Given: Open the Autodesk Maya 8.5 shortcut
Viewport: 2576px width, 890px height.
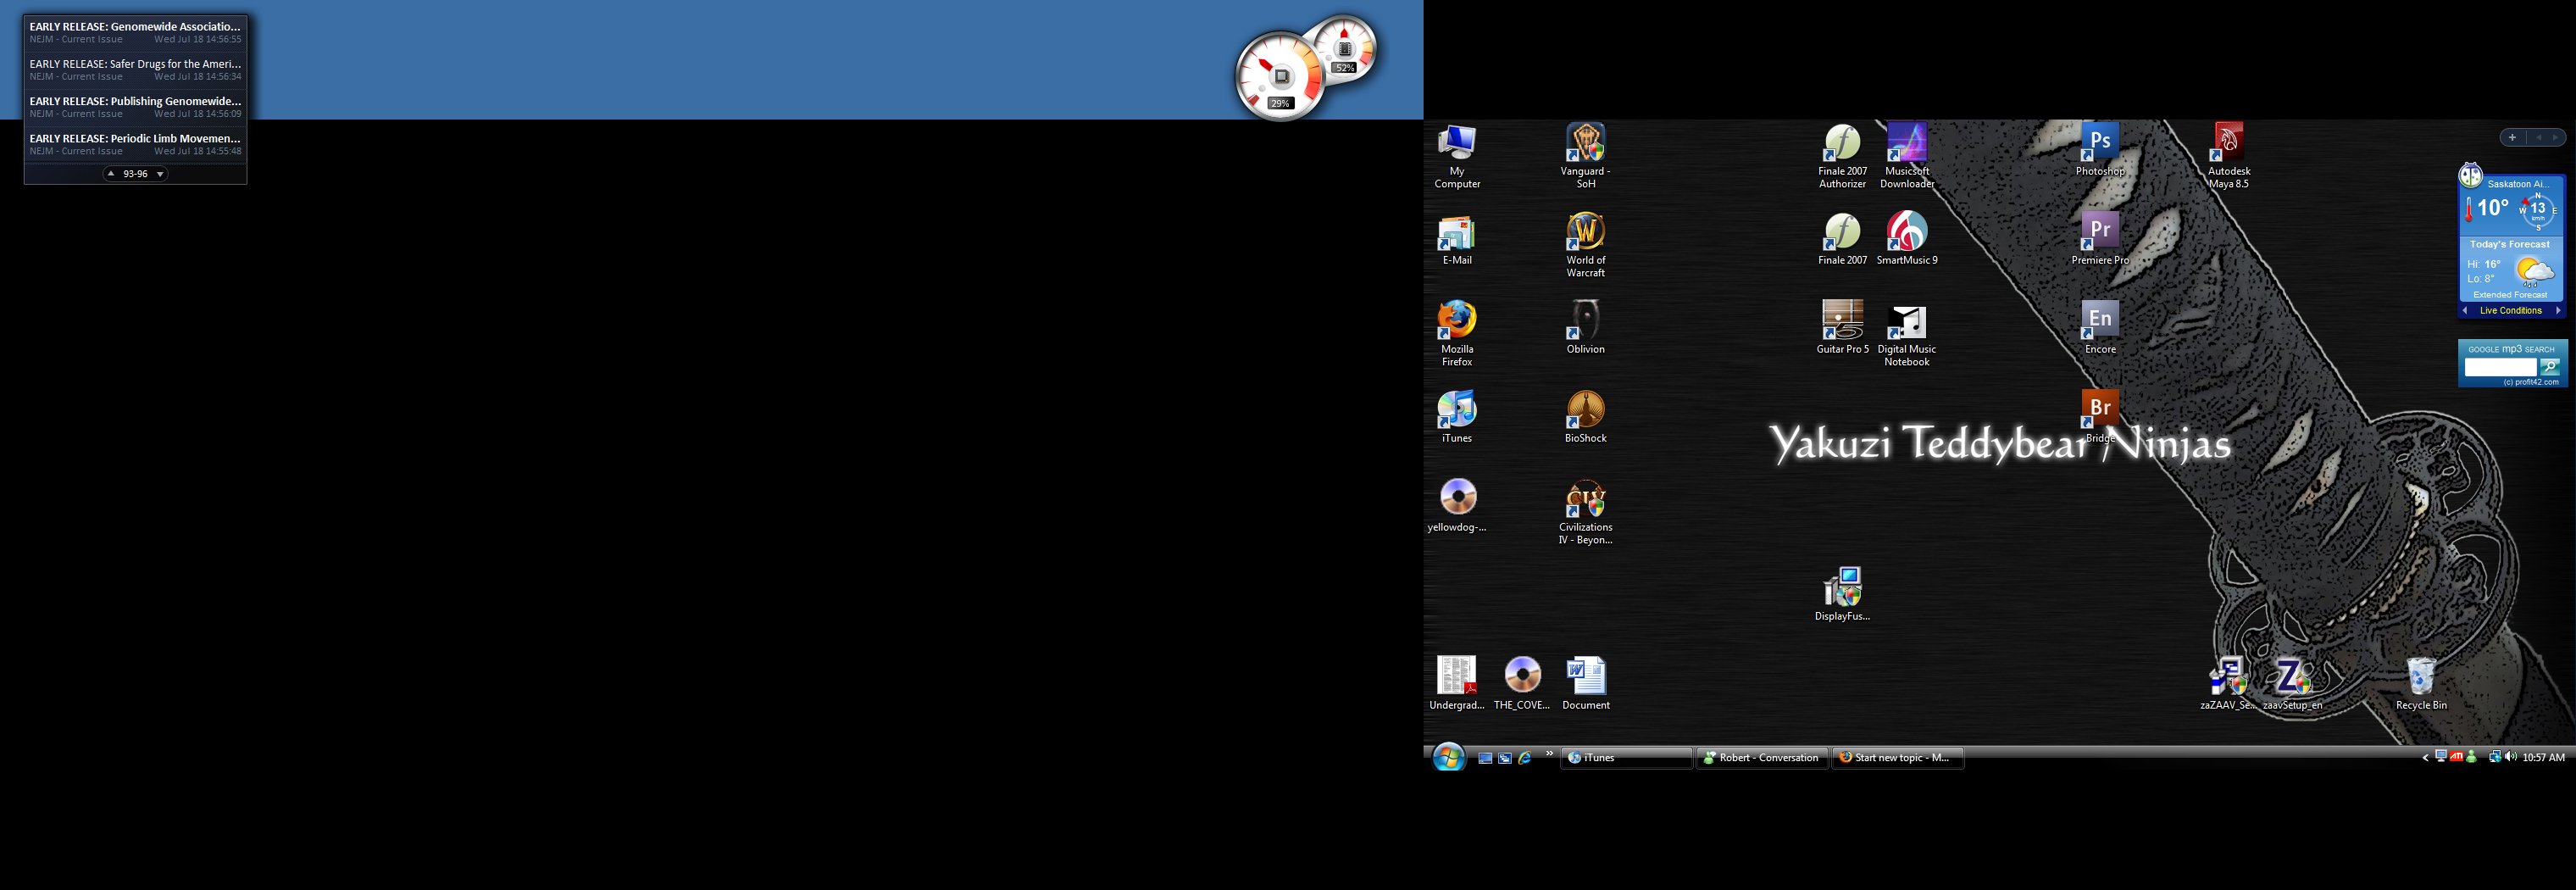Looking at the screenshot, I should click(2228, 145).
